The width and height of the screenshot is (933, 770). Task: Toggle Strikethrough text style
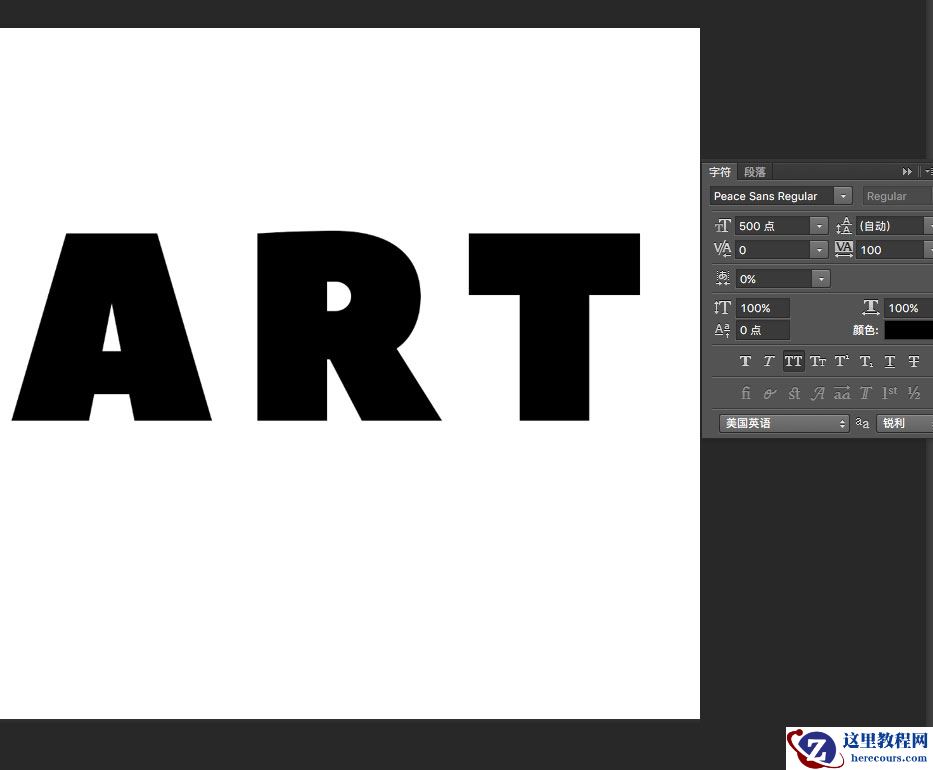913,361
